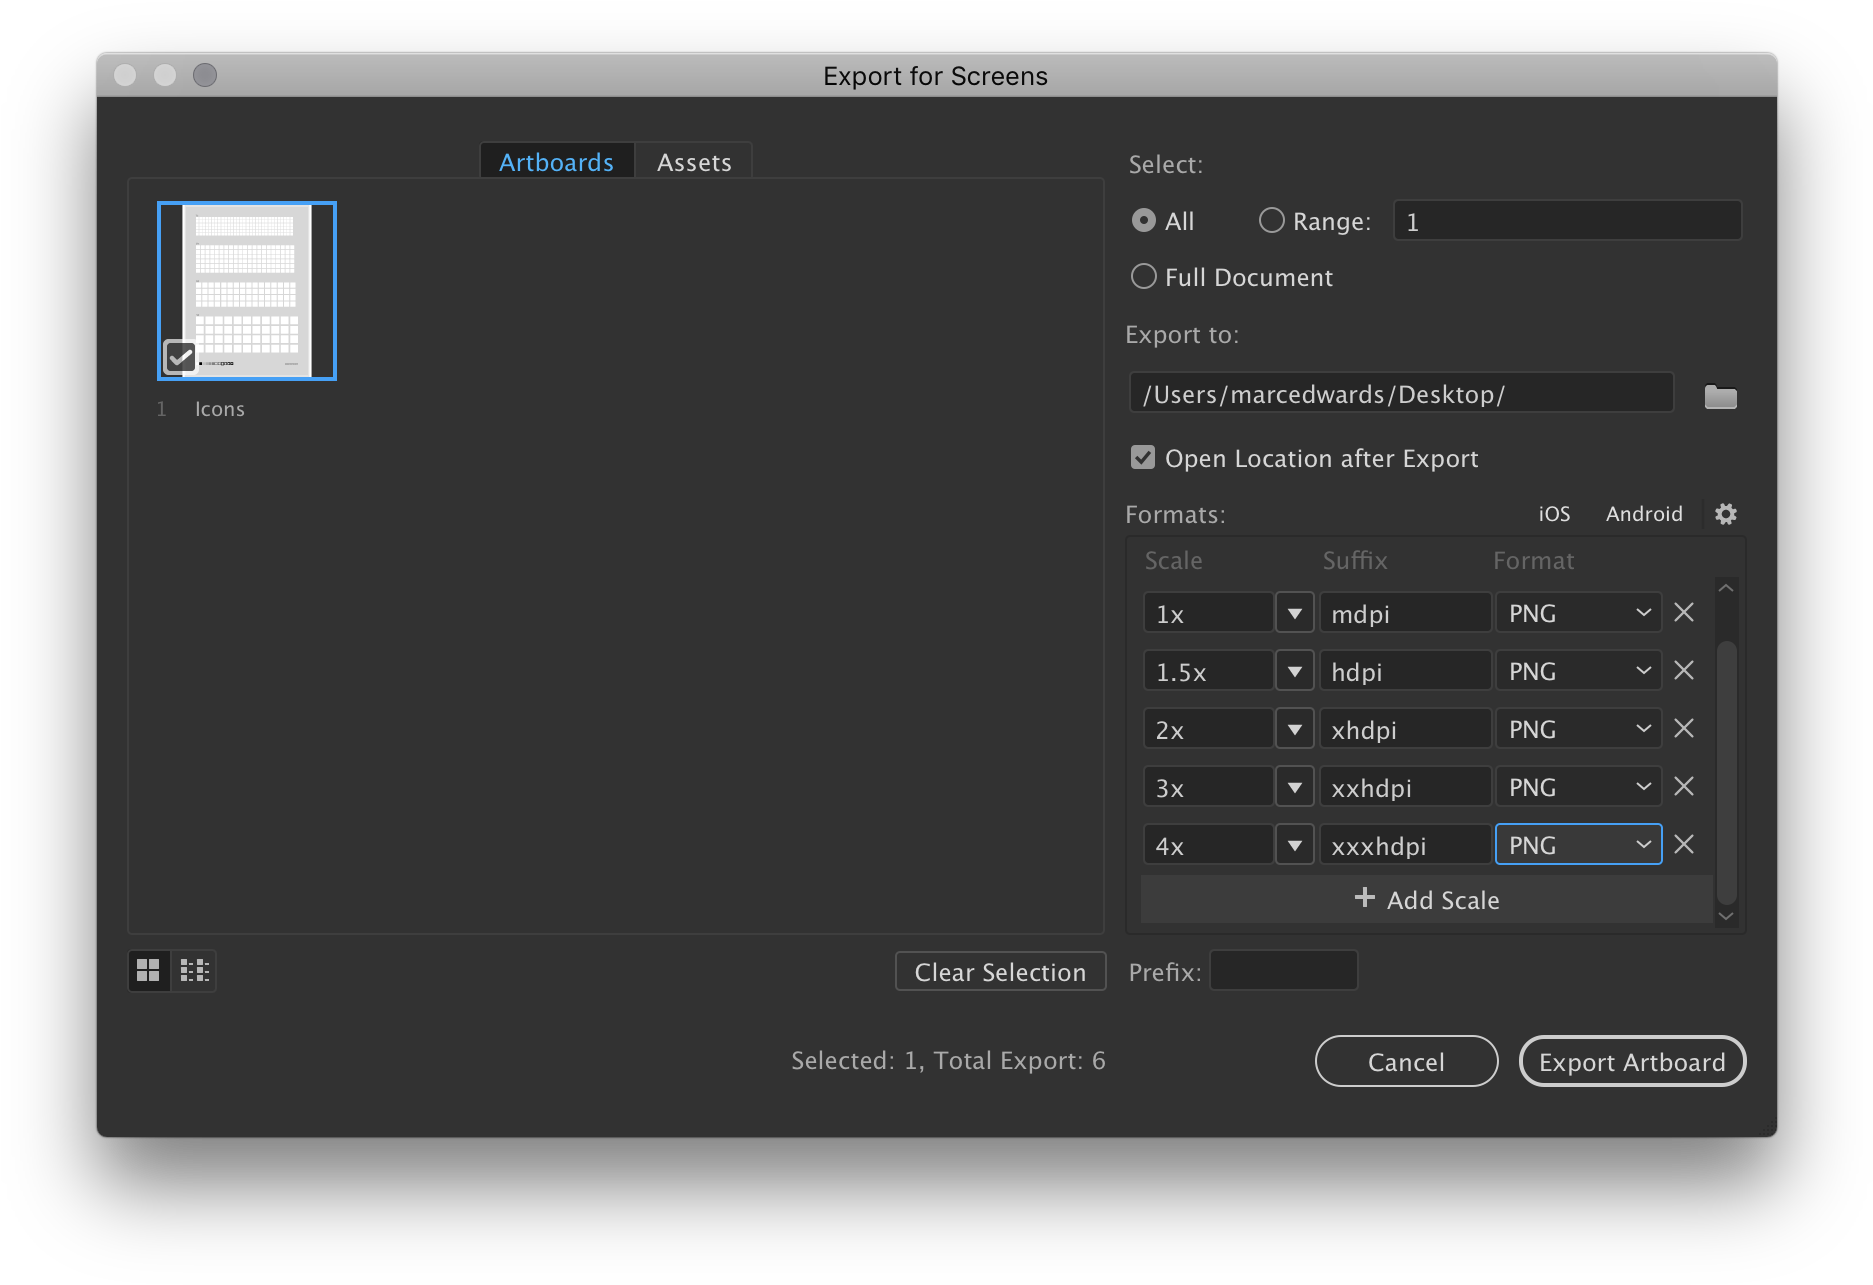
Task: Toggle Open Location after Export
Action: [1143, 458]
